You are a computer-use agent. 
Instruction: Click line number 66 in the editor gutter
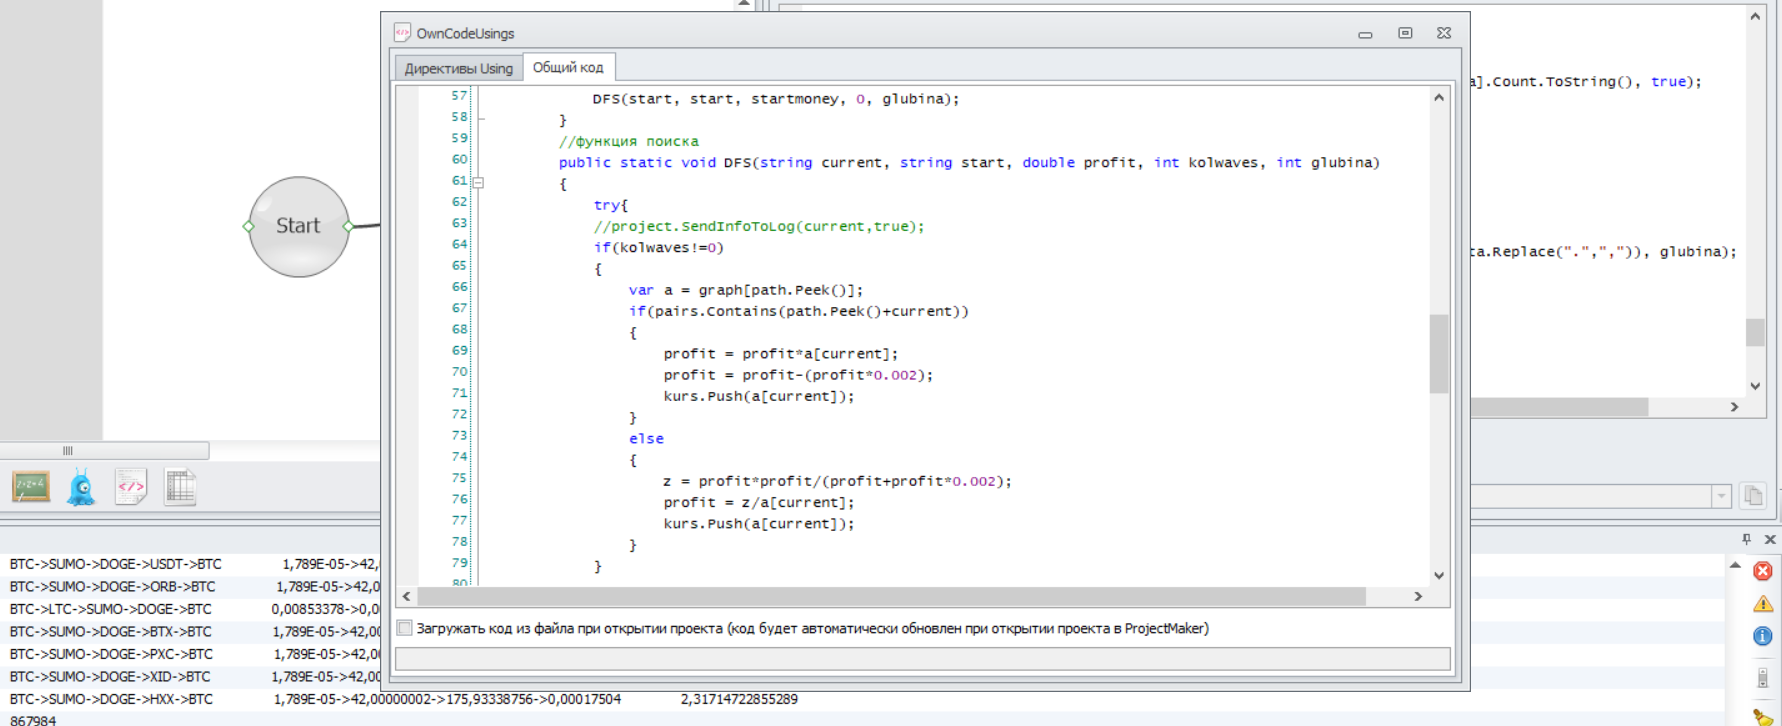[x=459, y=287]
